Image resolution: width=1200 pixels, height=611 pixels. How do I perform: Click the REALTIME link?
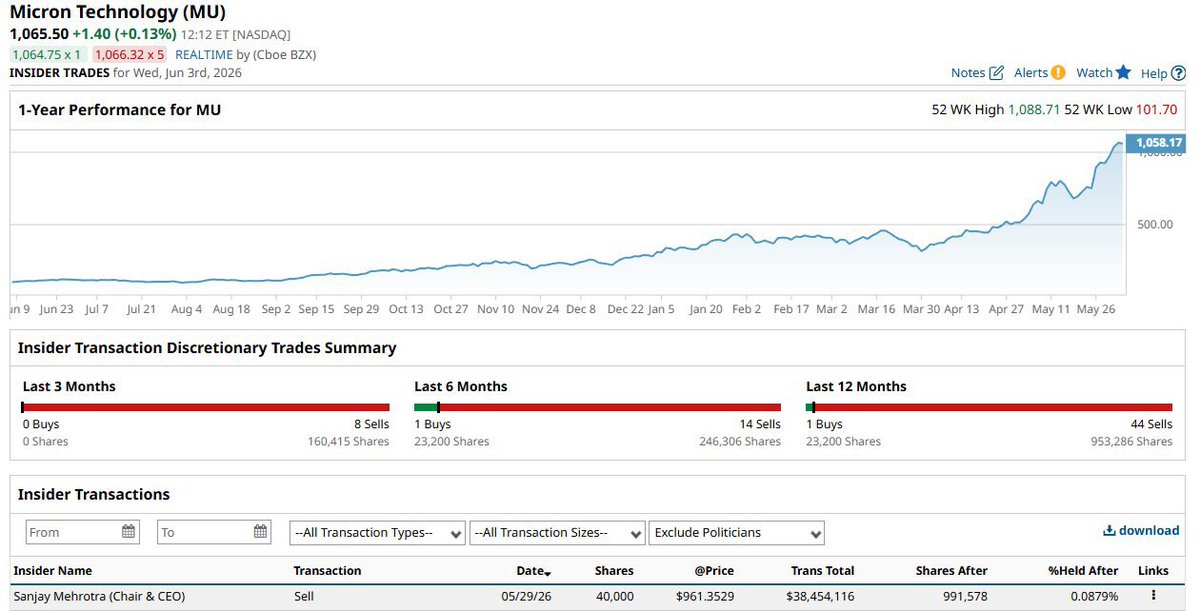tap(204, 55)
